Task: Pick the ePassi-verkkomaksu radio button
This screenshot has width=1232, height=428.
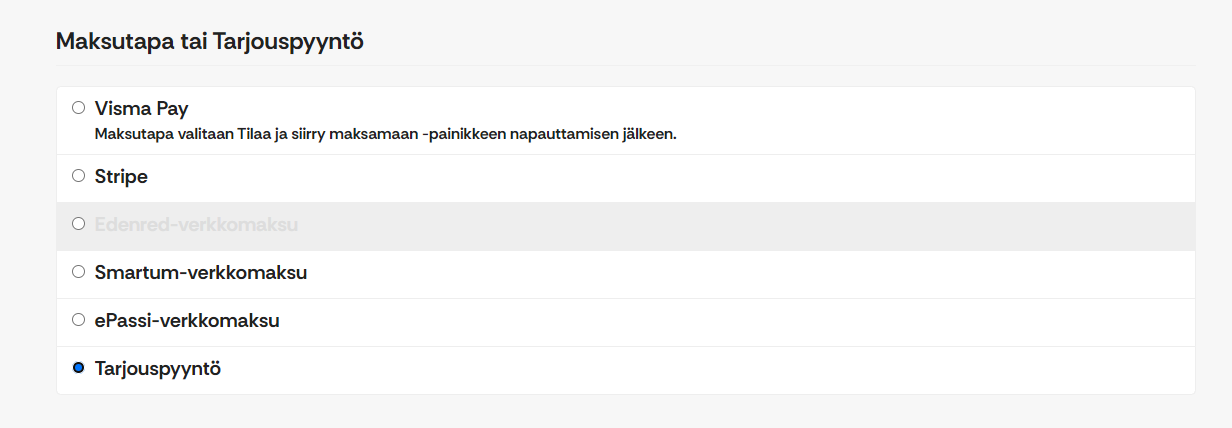Action: (x=79, y=320)
